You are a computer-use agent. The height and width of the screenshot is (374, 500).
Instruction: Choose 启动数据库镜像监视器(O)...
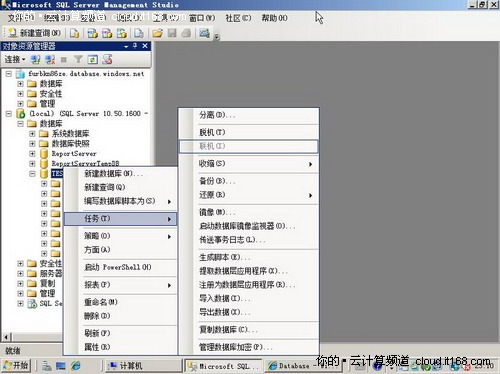point(249,226)
